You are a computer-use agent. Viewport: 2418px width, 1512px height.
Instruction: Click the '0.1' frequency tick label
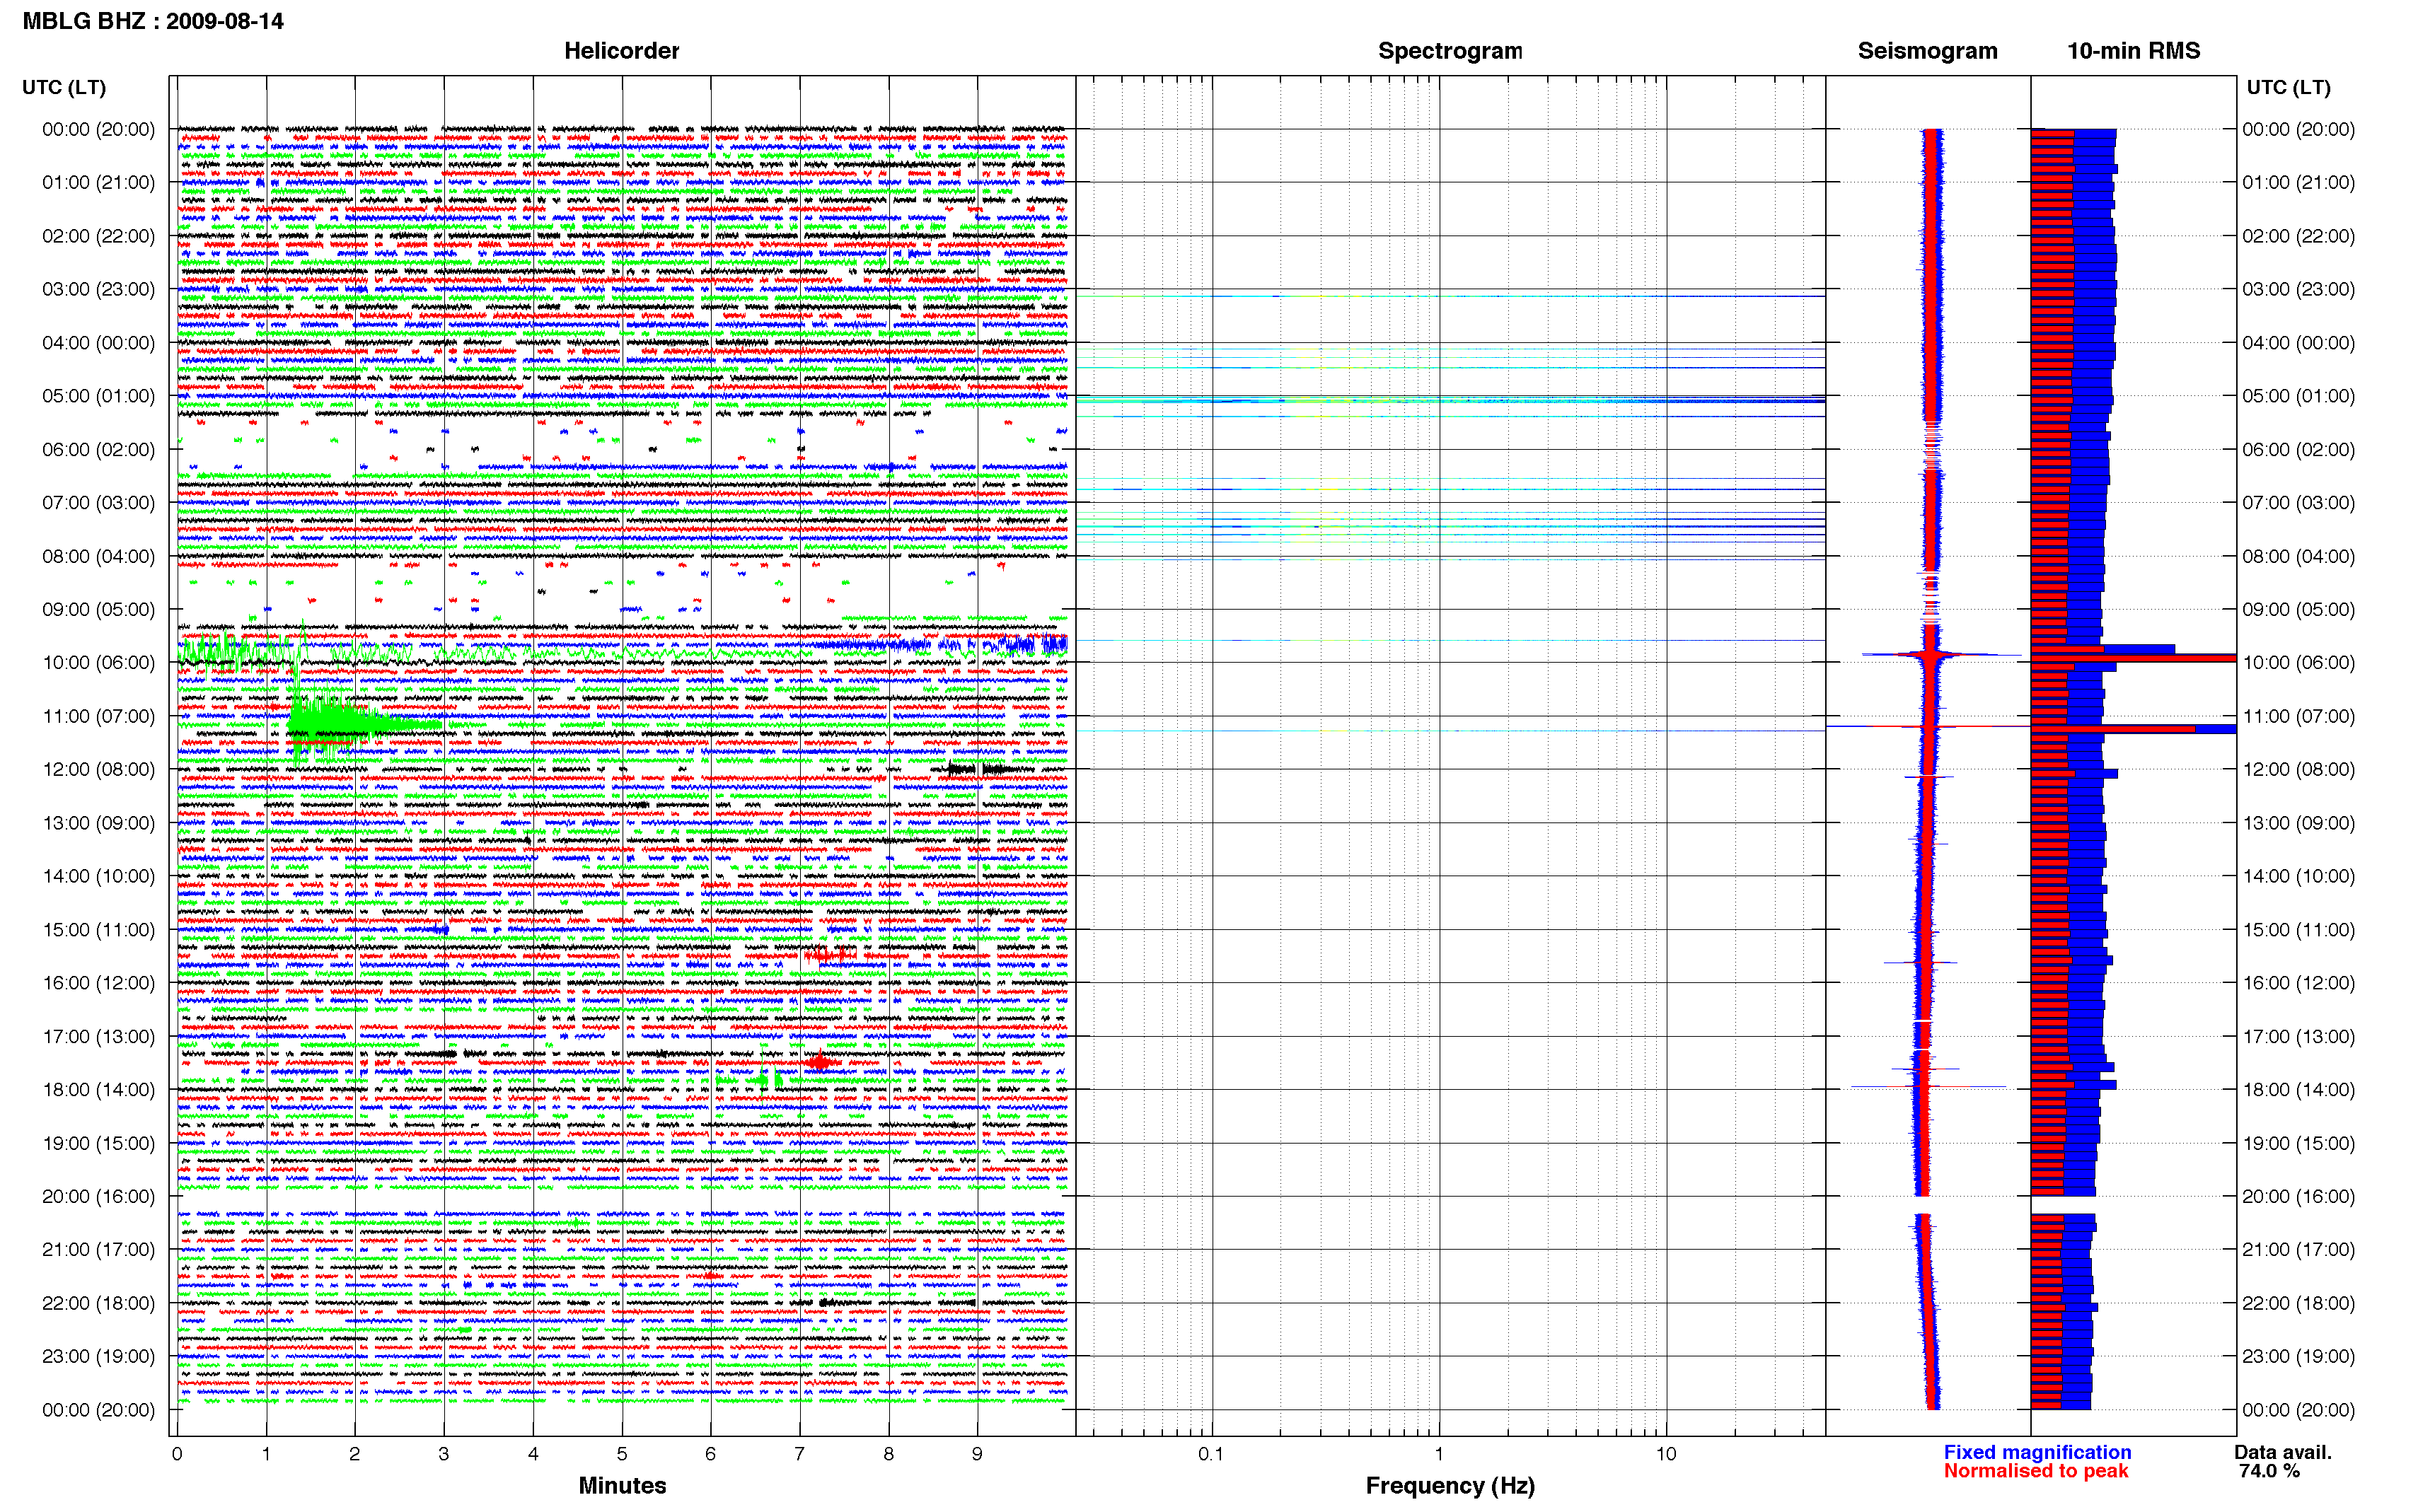(1210, 1454)
